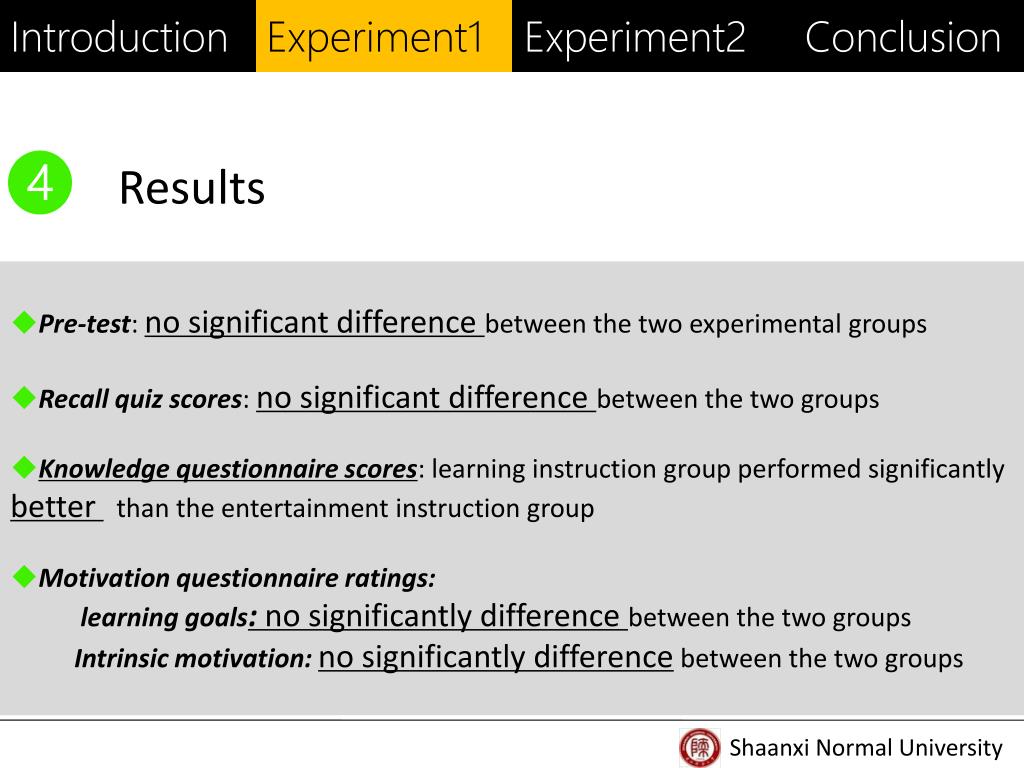Select the highlighted Experiment1 tab

[384, 36]
